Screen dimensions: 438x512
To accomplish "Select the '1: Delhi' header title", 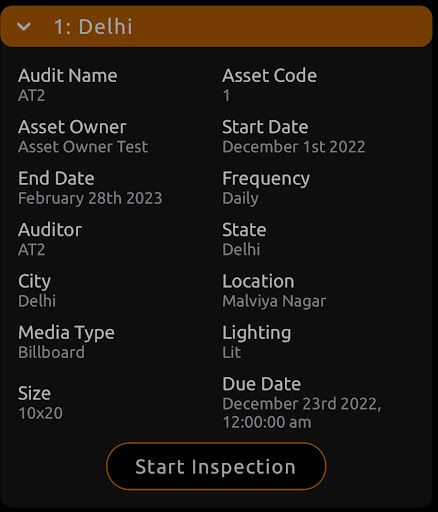I will (93, 27).
